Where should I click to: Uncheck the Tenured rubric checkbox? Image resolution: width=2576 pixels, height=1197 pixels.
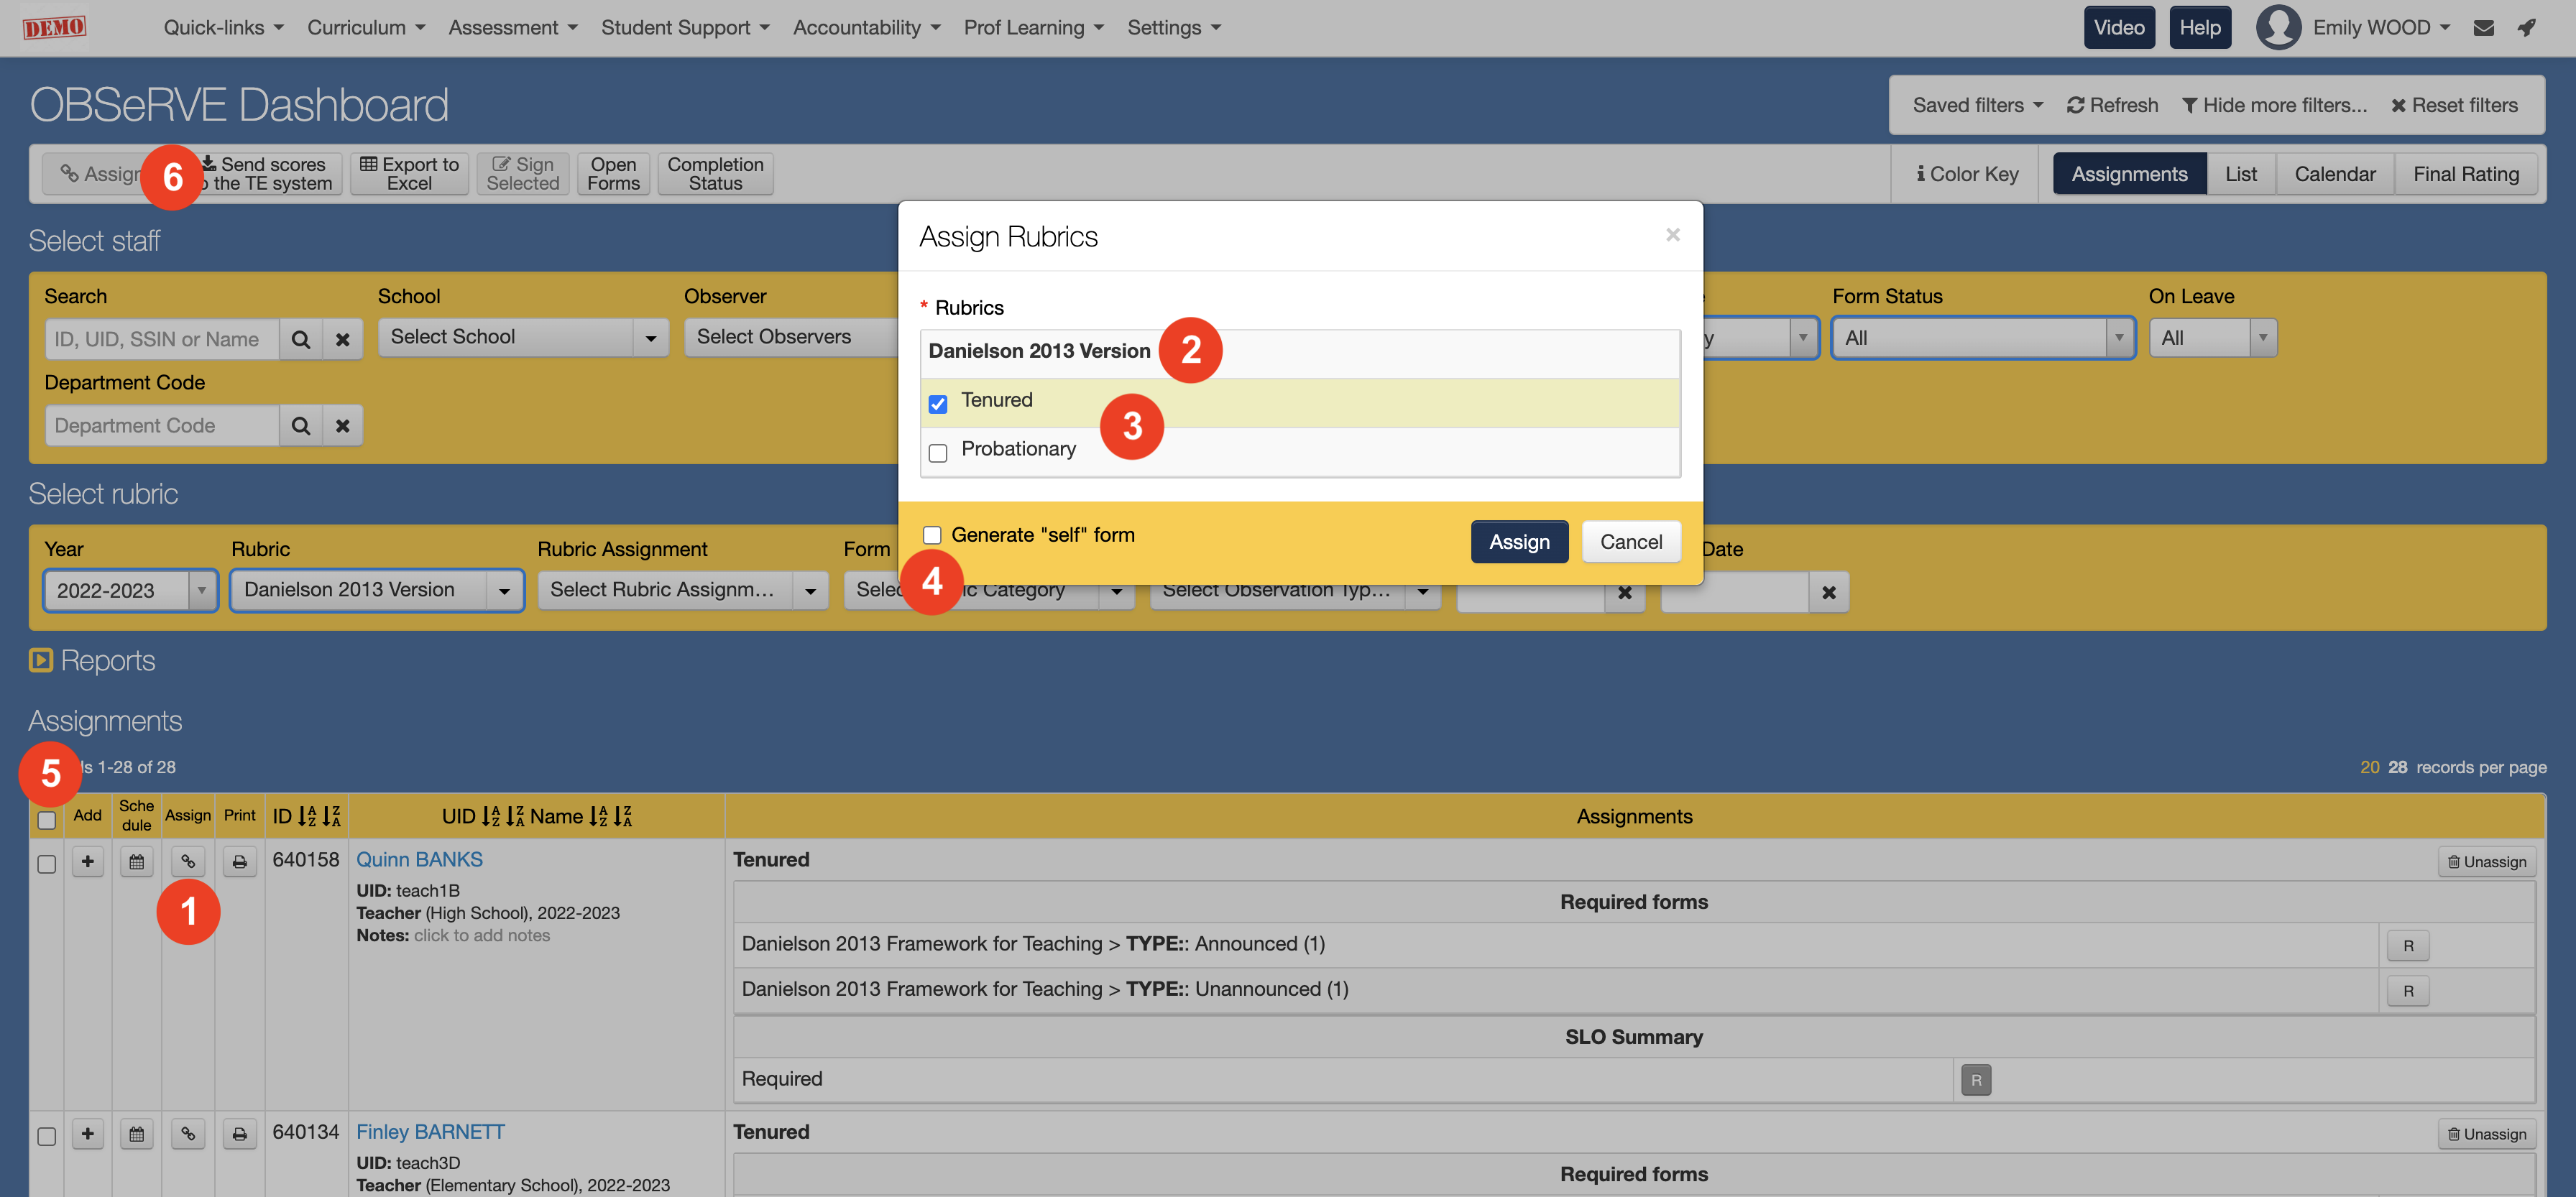coord(937,404)
